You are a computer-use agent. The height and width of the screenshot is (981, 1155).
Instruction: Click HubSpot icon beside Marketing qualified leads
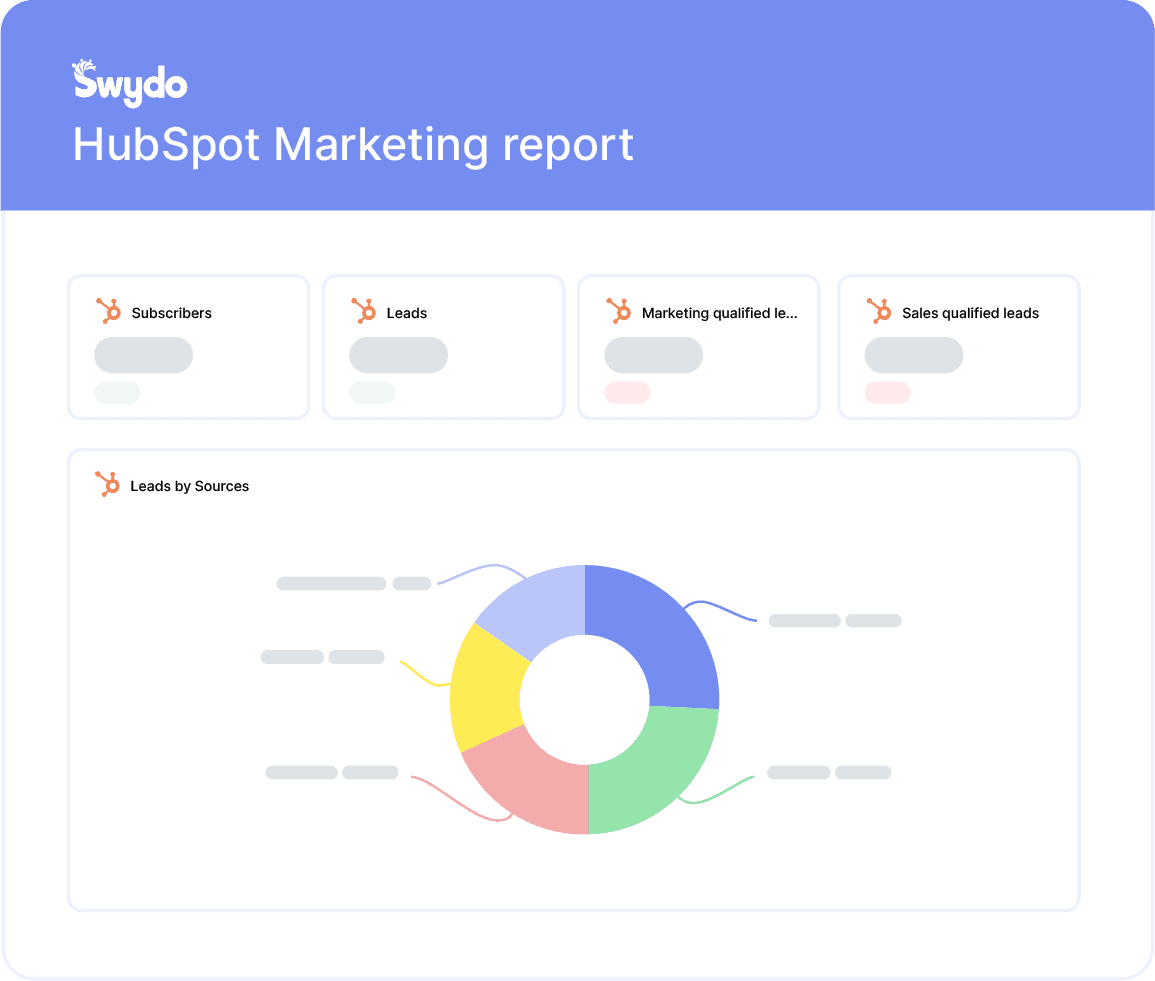coord(619,311)
